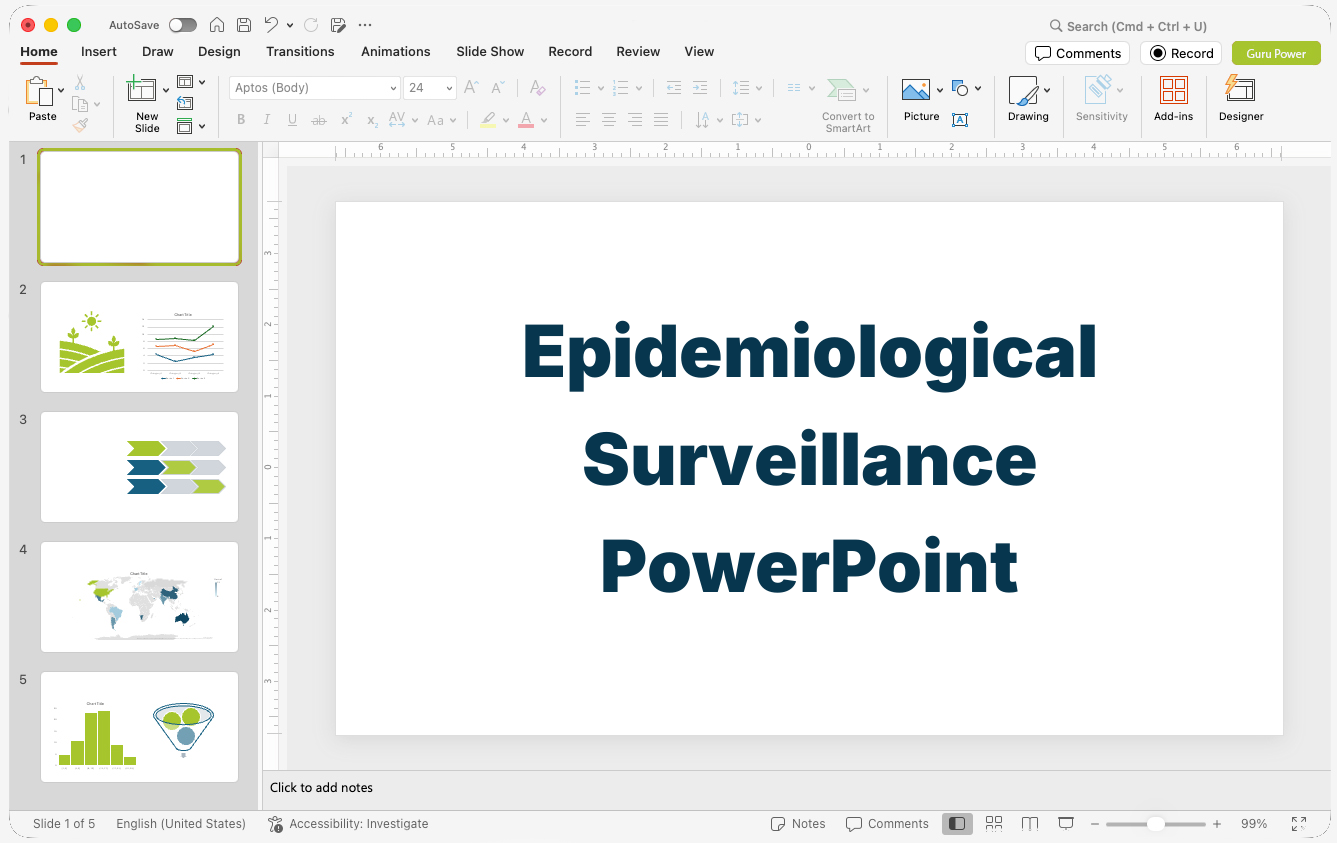Insert a Text Box icon
Screen dimensions: 1337x843
pyautogui.click(x=960, y=120)
